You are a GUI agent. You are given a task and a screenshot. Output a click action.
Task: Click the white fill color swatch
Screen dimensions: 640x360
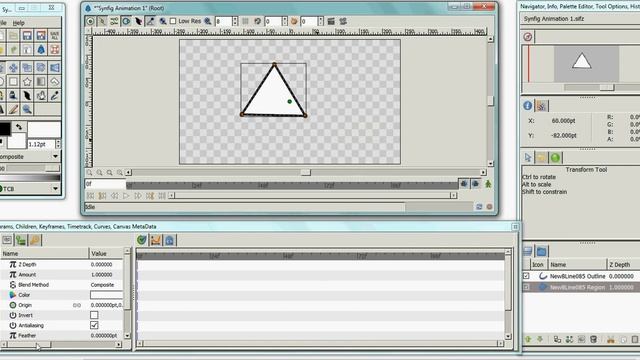(x=17, y=141)
